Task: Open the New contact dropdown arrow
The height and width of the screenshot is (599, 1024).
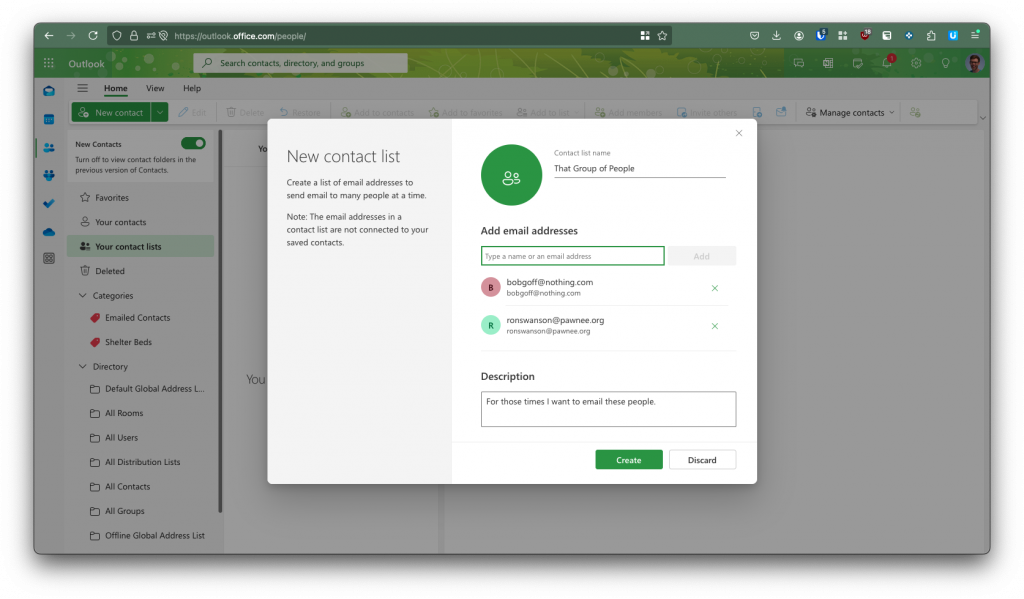Action: (160, 113)
